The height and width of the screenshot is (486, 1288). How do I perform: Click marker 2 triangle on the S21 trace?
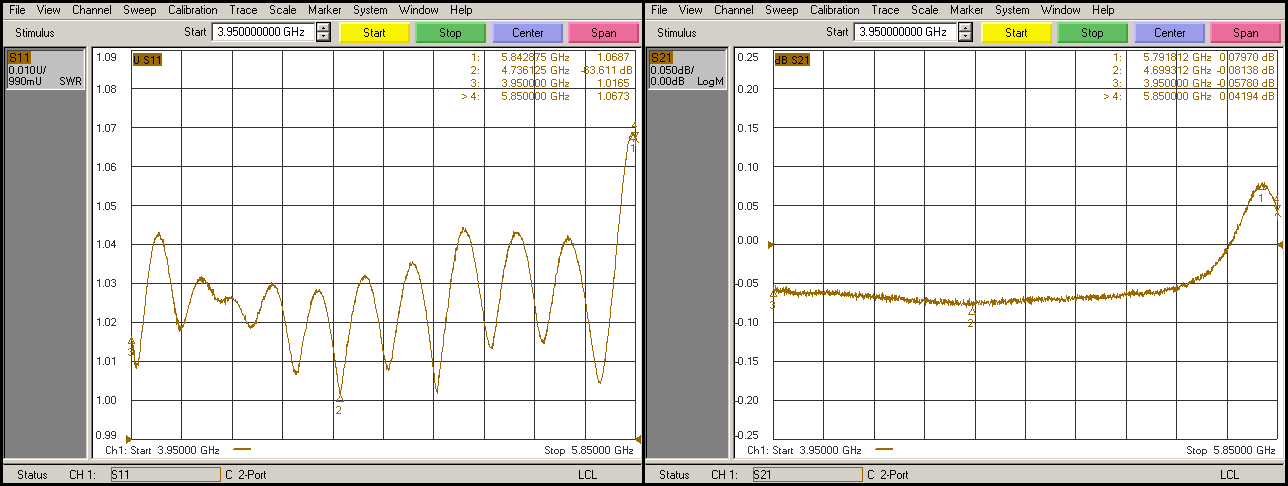pos(971,311)
